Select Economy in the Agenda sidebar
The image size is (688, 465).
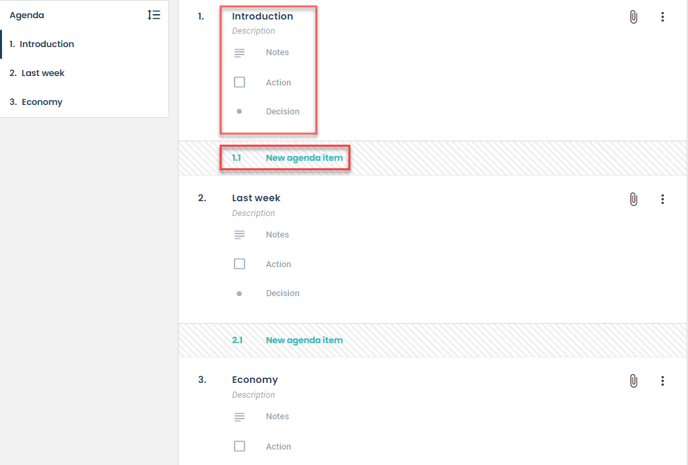tap(41, 102)
